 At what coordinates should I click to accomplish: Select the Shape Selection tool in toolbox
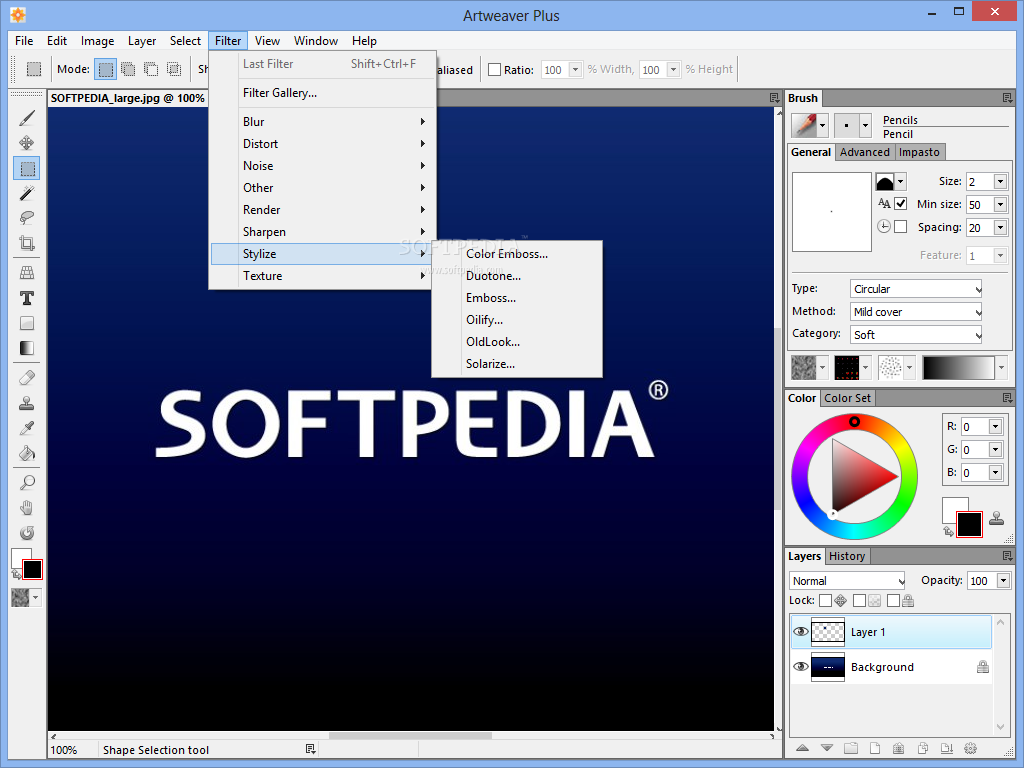[27, 168]
